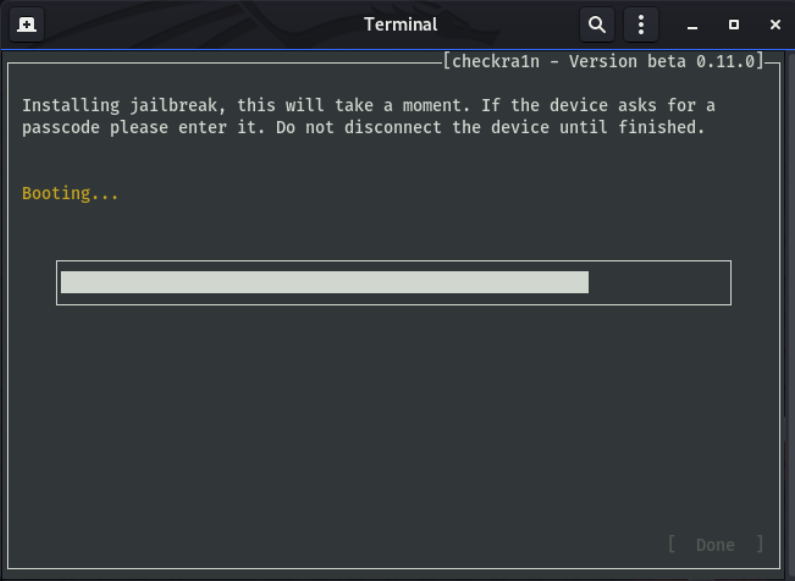Image resolution: width=795 pixels, height=581 pixels.
Task: Select the greyed-out Done button
Action: pos(715,545)
